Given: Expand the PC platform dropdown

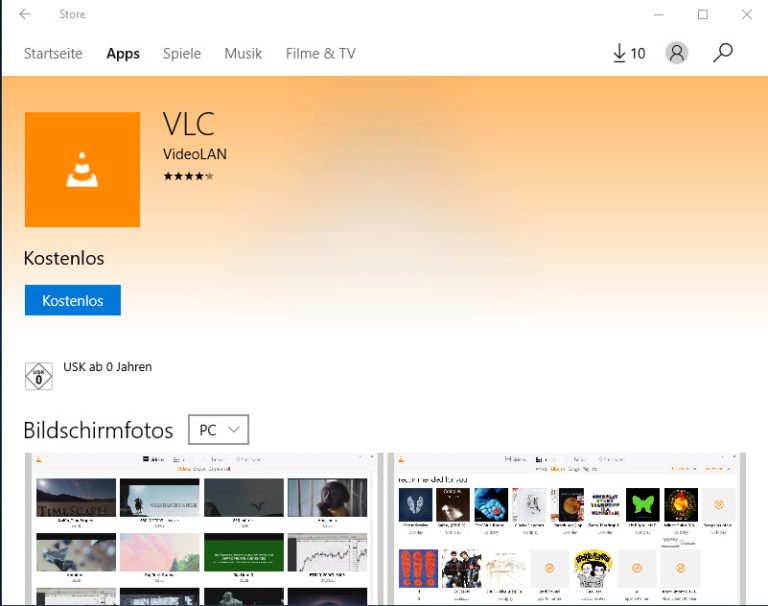Looking at the screenshot, I should [x=218, y=430].
